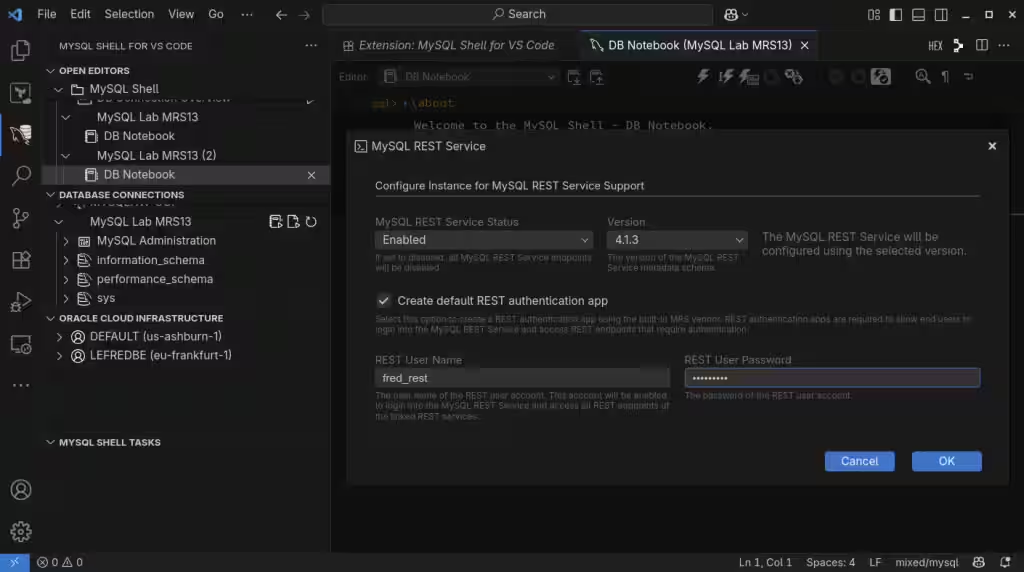This screenshot has width=1024, height=572.
Task: Open more editor actions menu
Action: pos(1004,45)
